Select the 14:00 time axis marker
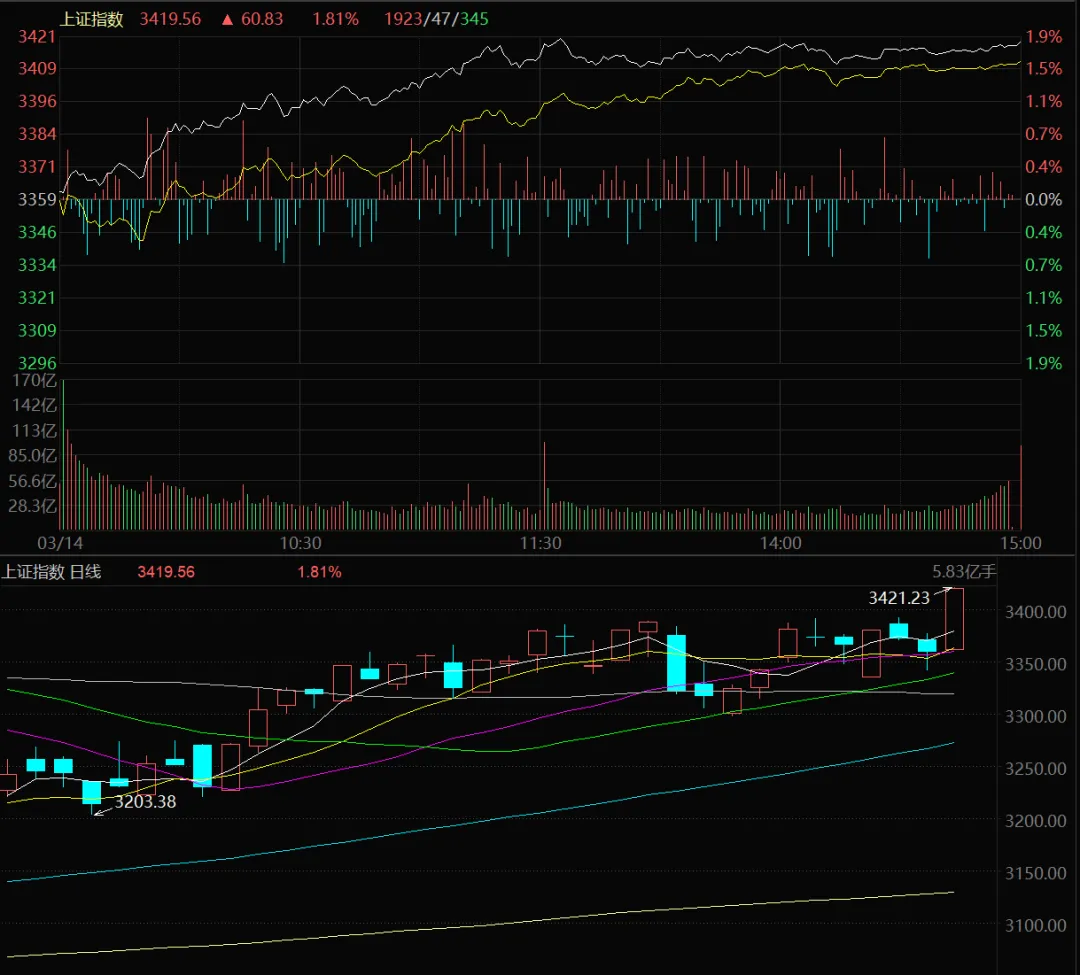 (x=780, y=543)
